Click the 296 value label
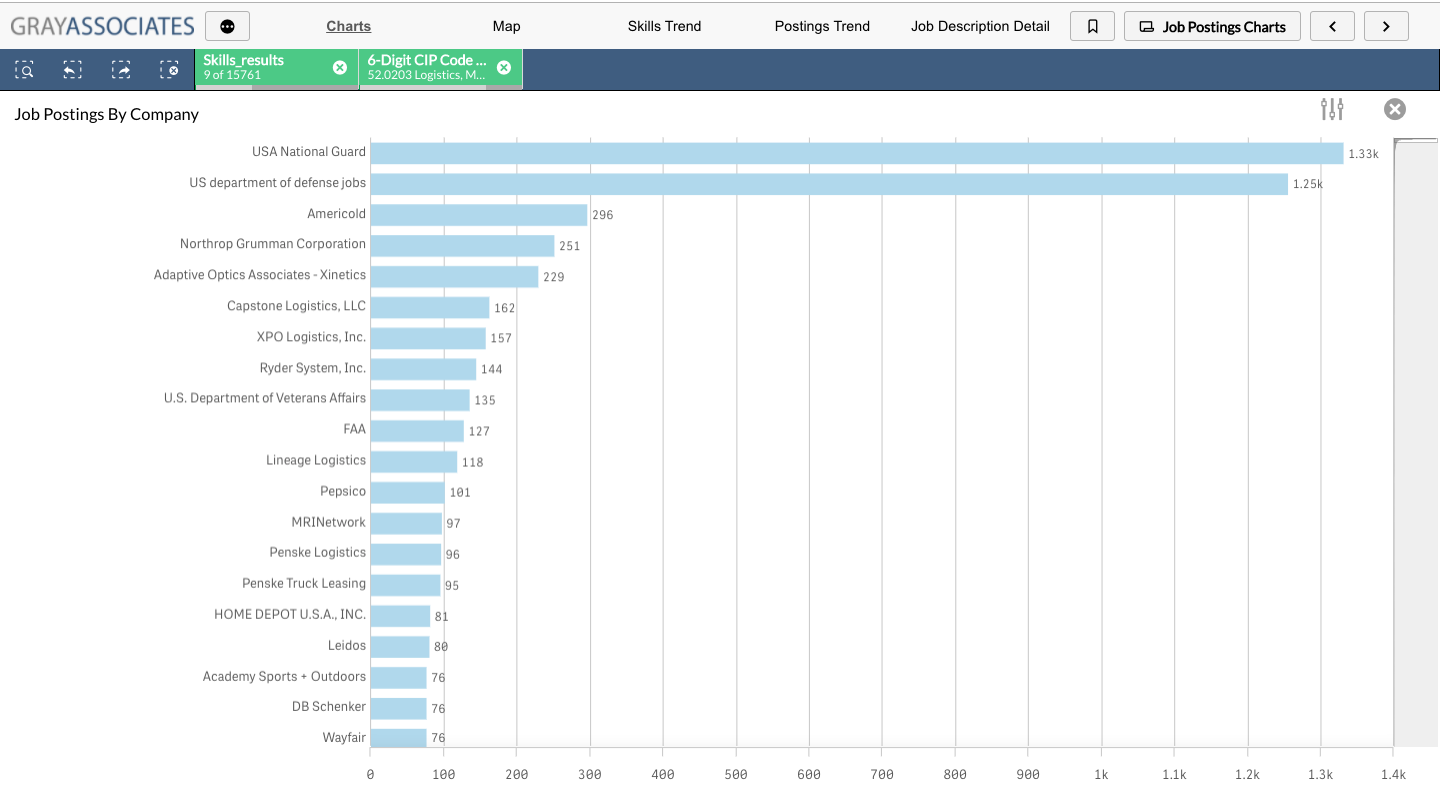The height and width of the screenshot is (792, 1440). pyautogui.click(x=602, y=215)
